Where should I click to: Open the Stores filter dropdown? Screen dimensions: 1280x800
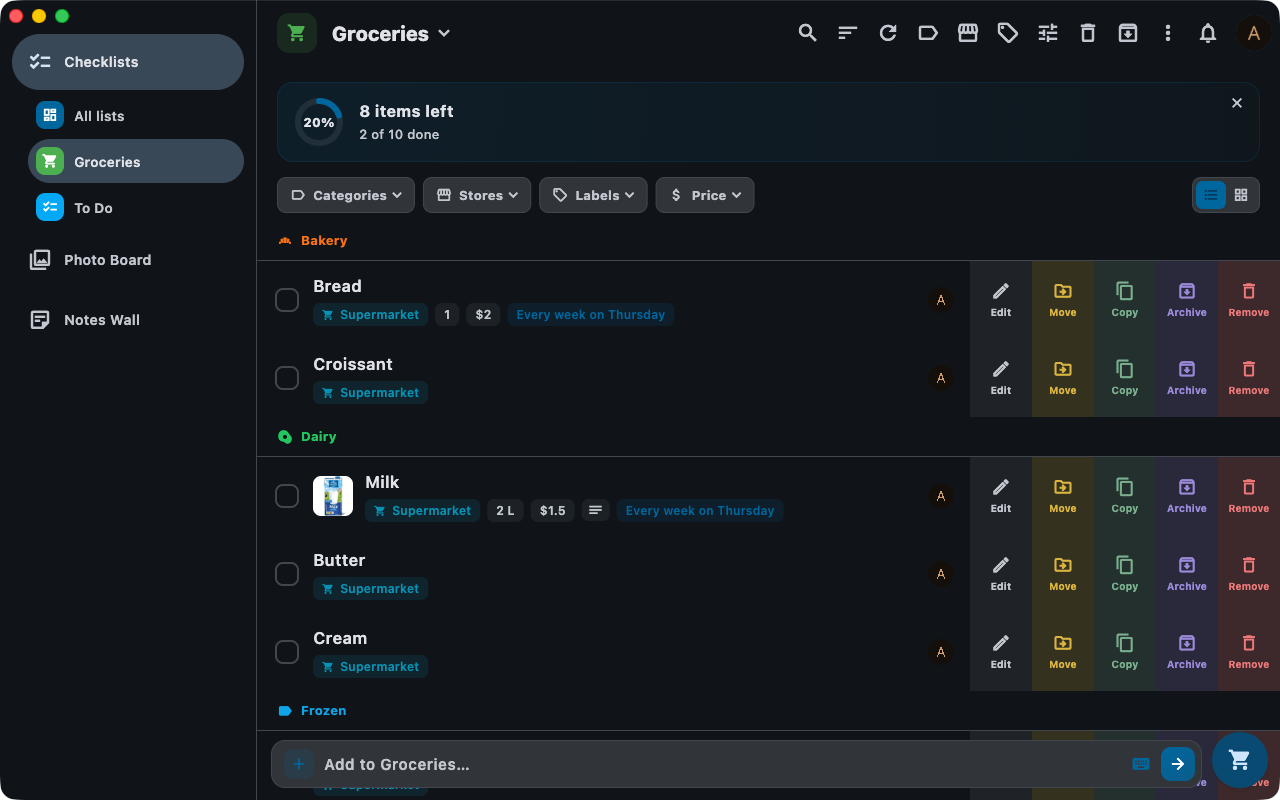[477, 195]
